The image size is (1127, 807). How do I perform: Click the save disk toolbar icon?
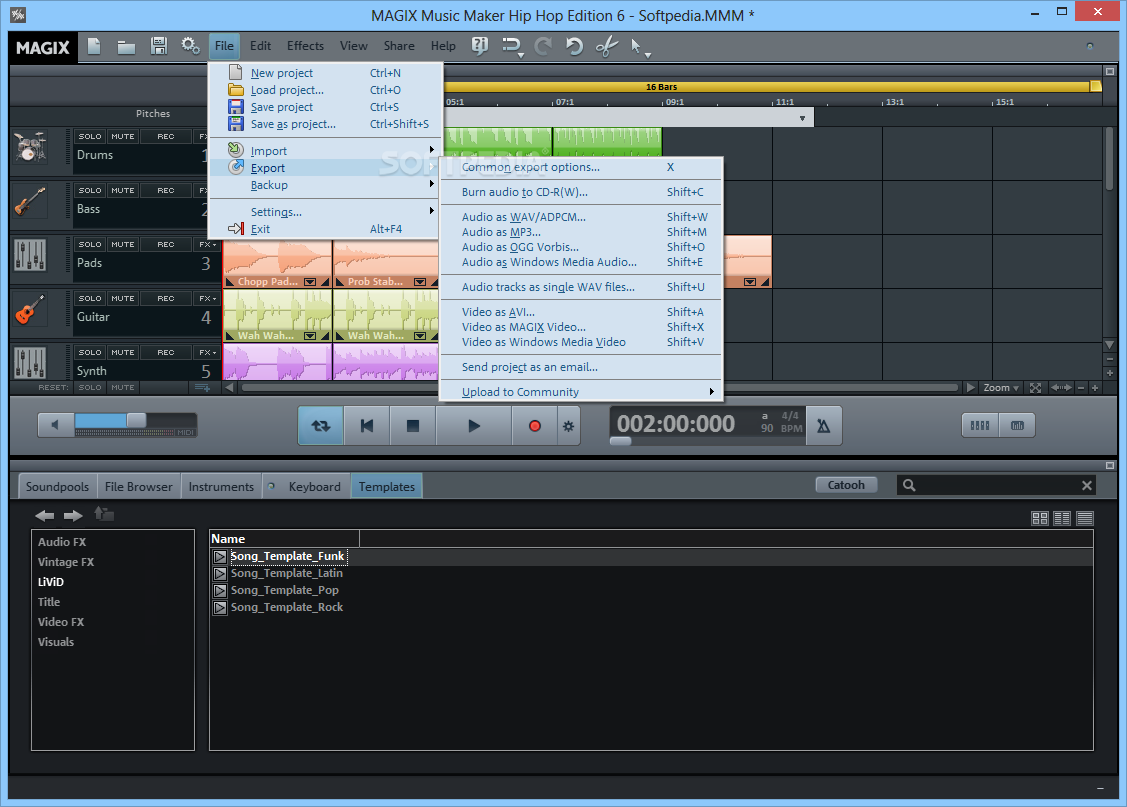159,46
